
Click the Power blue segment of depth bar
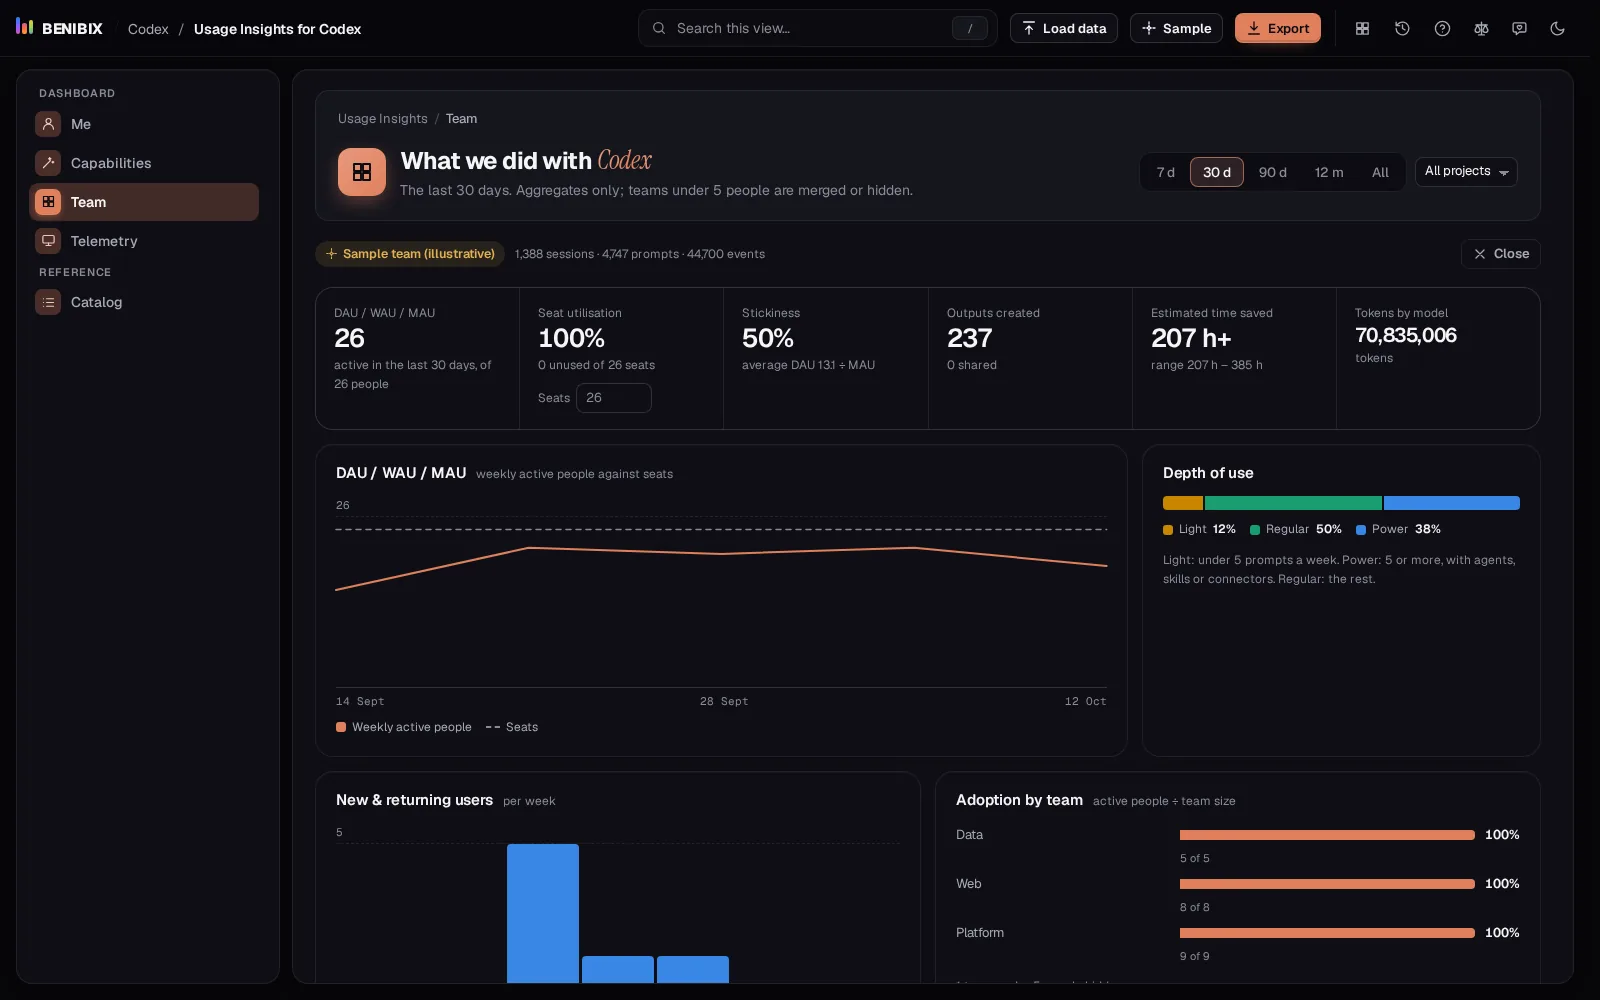[x=1452, y=503]
